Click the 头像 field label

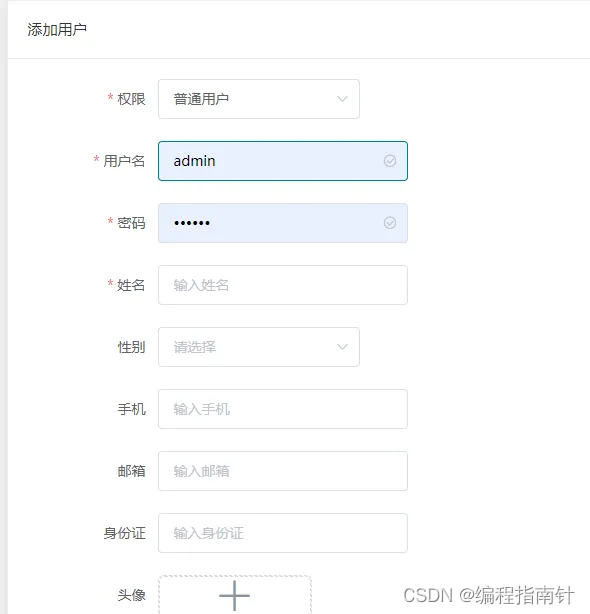click(x=132, y=595)
